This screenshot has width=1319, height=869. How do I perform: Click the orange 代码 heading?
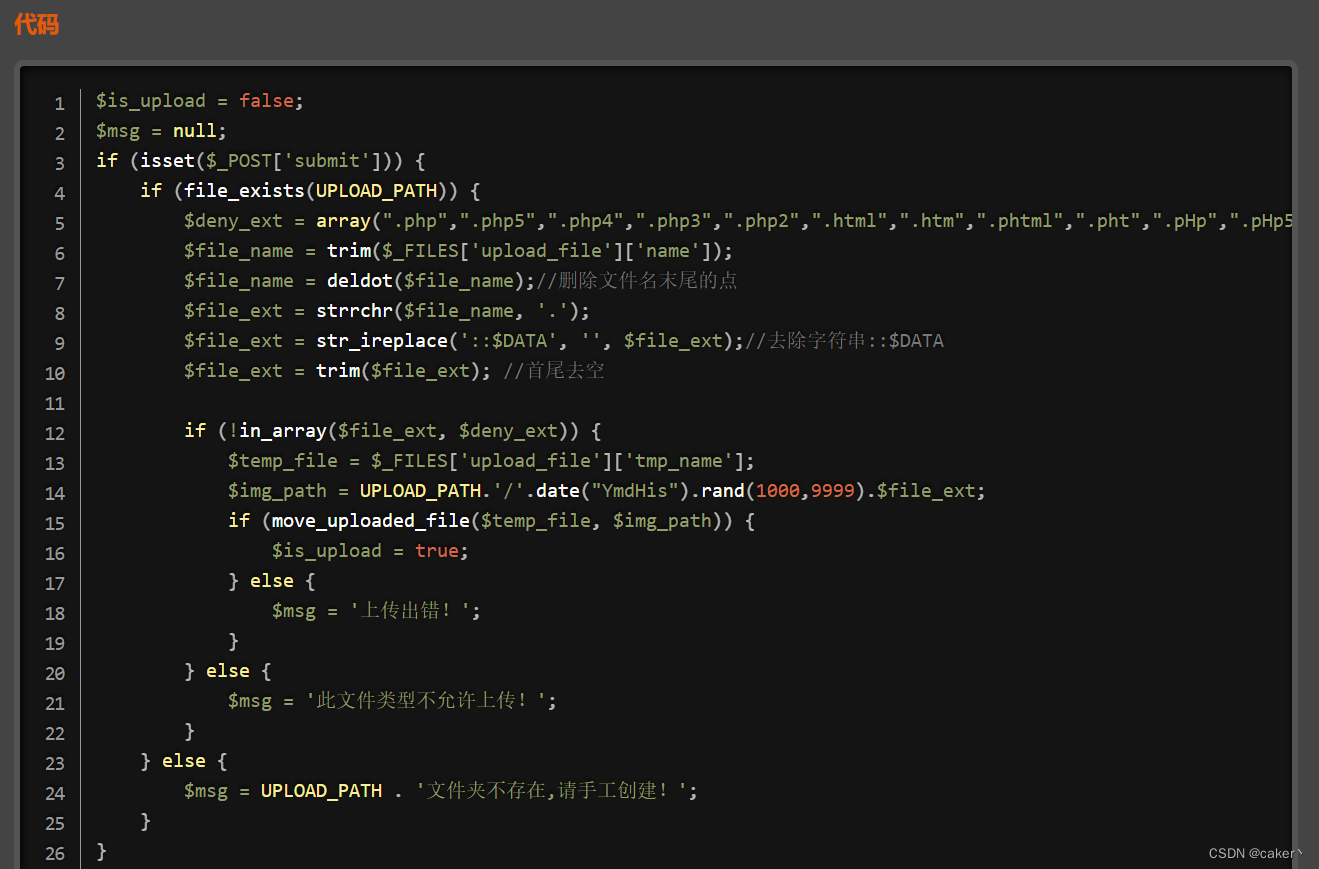point(37,24)
